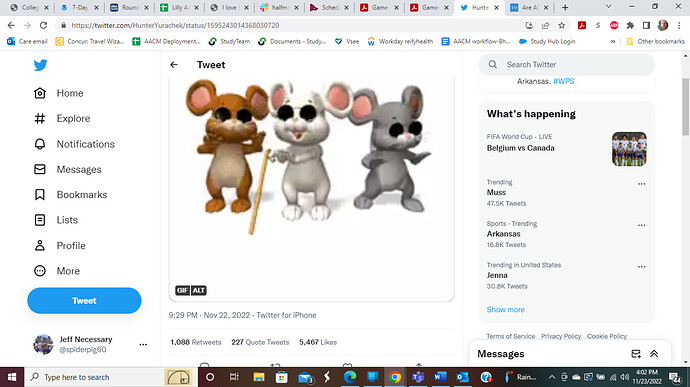Compose a new message in Messages drawer

[636, 354]
